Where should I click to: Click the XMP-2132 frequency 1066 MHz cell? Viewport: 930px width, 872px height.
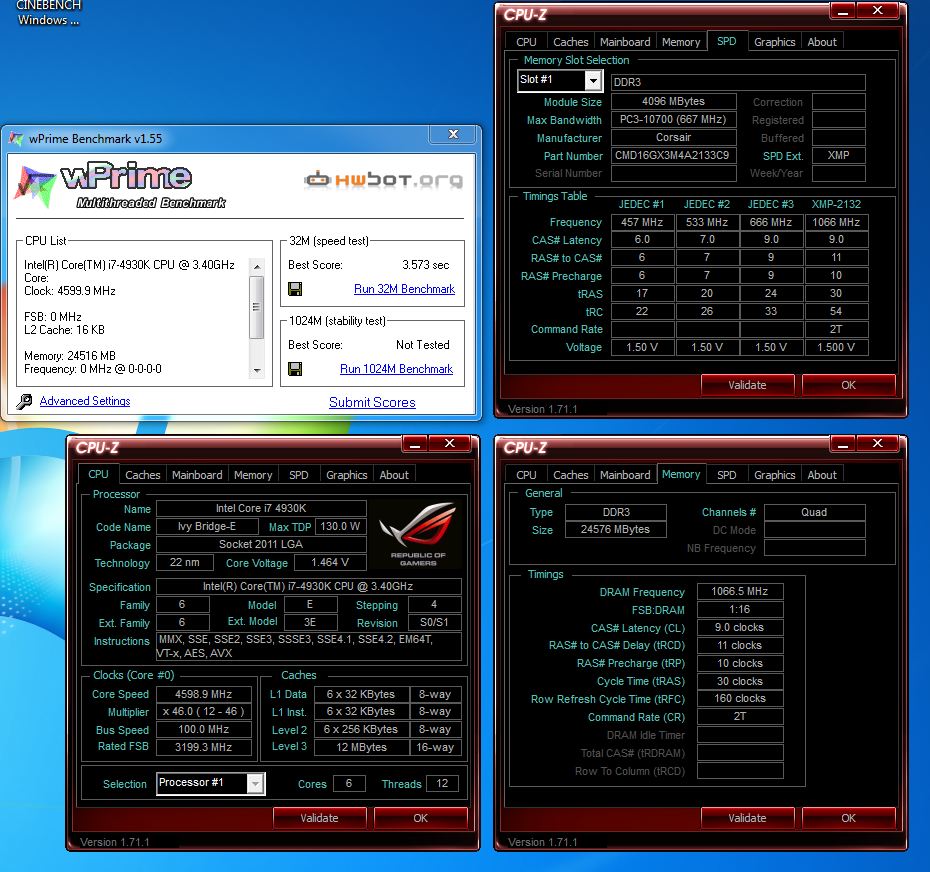click(836, 222)
